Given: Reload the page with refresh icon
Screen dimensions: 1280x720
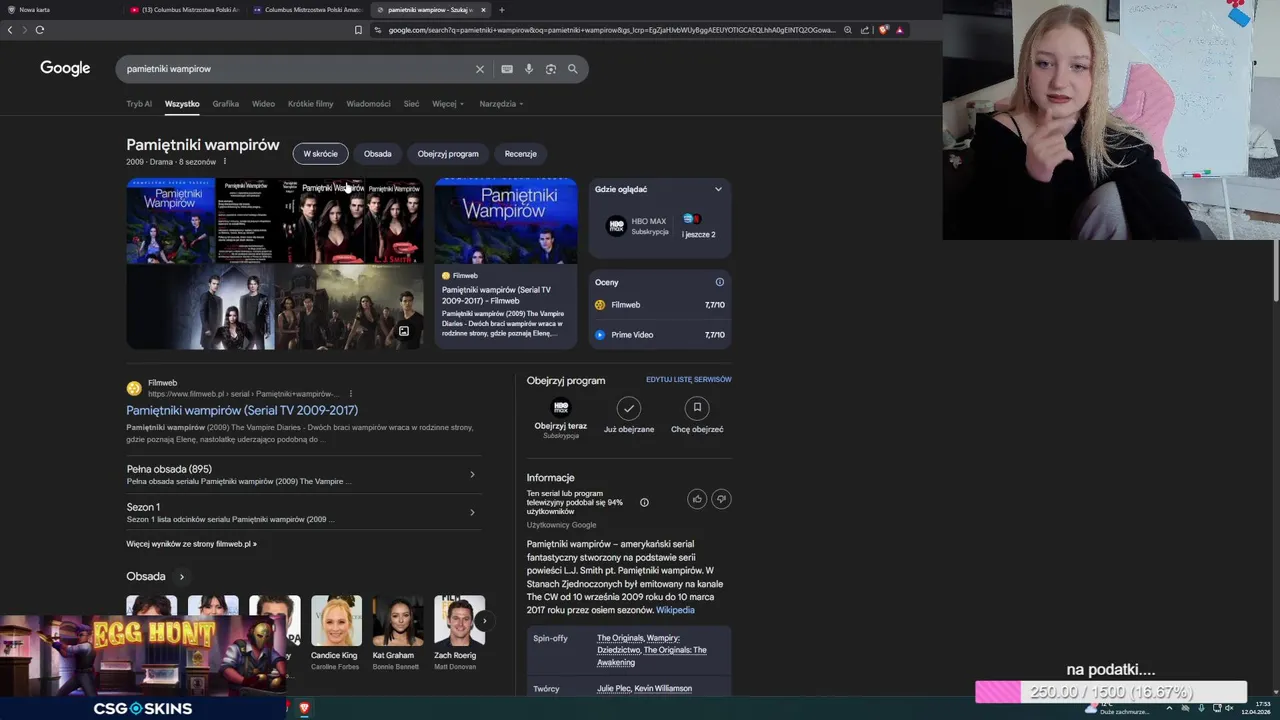Looking at the screenshot, I should [x=40, y=30].
